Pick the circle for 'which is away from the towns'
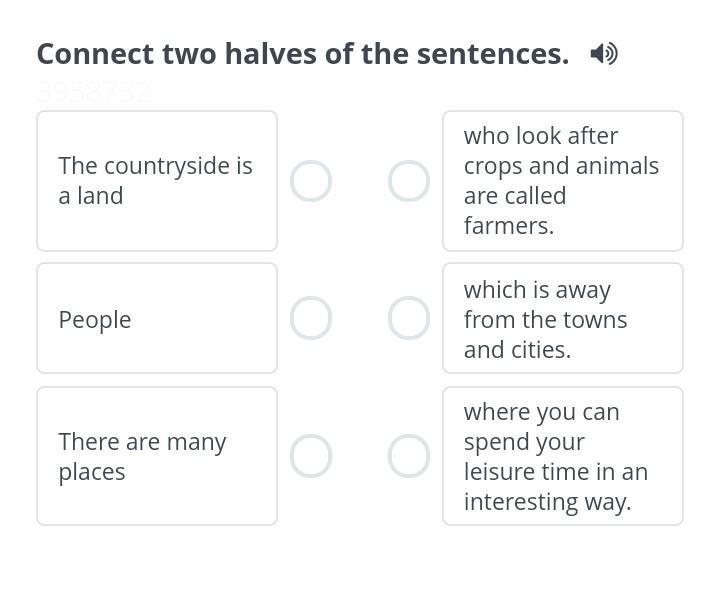 point(409,318)
